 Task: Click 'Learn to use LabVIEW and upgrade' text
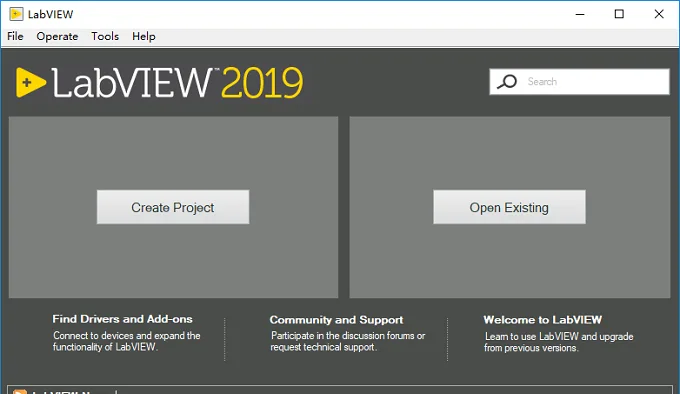[559, 342]
